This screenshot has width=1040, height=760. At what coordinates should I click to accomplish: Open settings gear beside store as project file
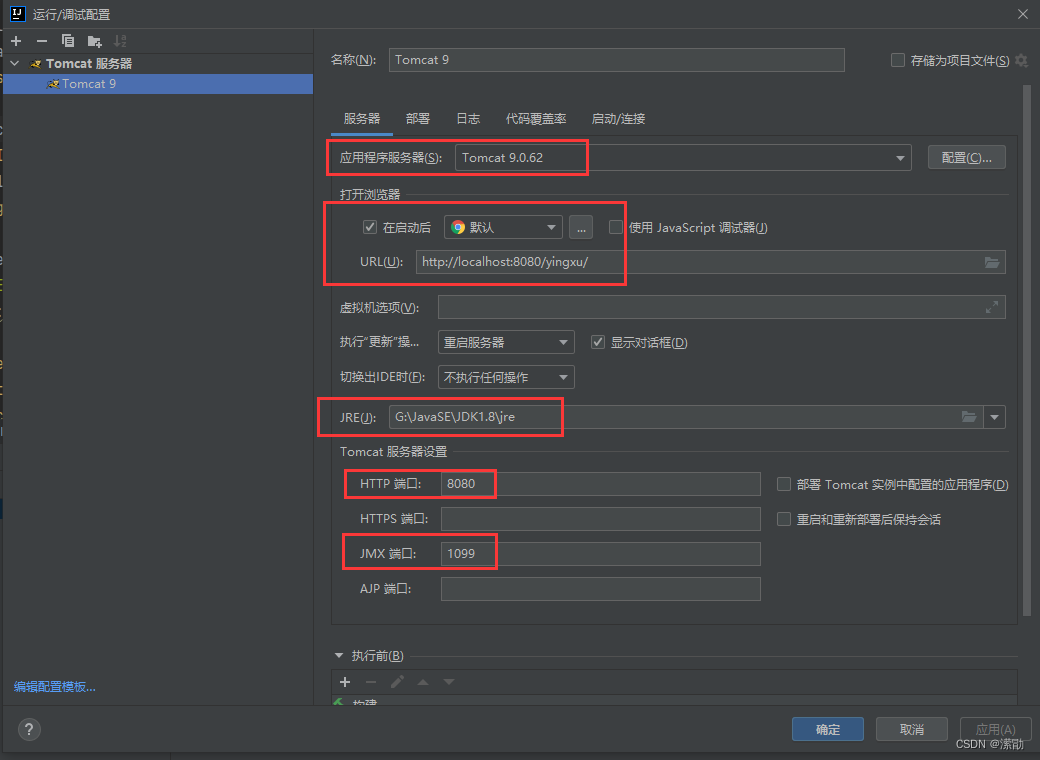coord(1021,60)
